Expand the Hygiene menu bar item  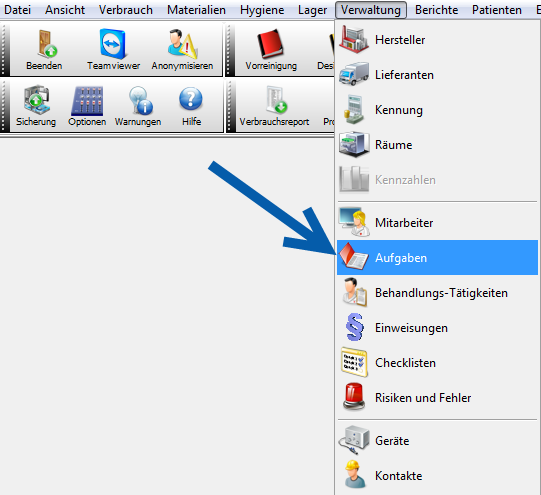point(262,10)
